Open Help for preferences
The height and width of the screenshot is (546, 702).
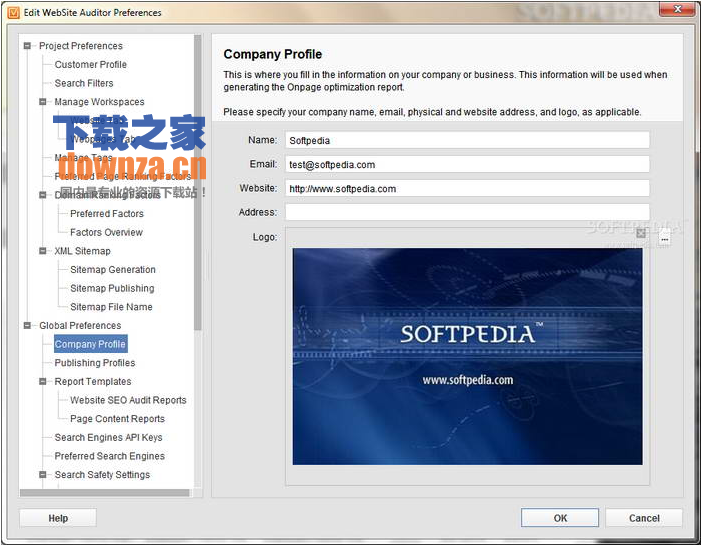tap(58, 518)
